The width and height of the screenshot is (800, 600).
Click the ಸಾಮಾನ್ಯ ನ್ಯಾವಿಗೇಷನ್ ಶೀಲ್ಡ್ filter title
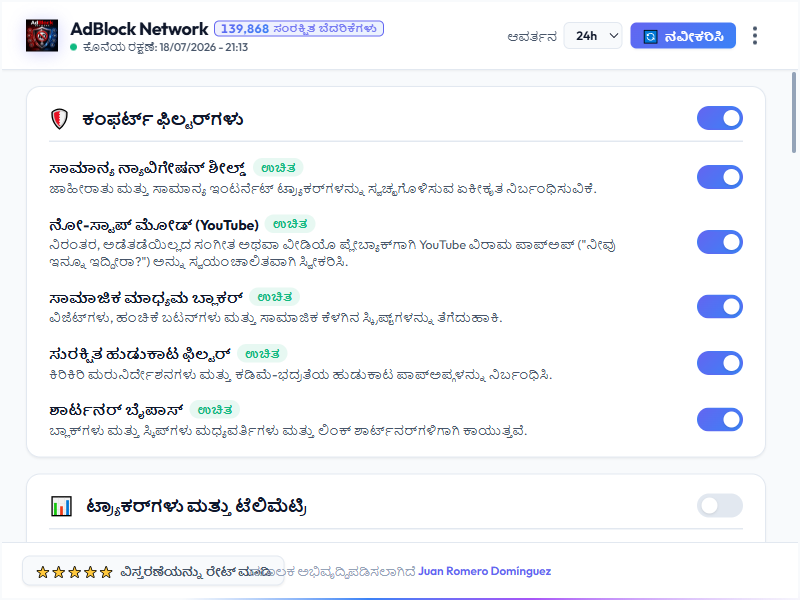[147, 168]
